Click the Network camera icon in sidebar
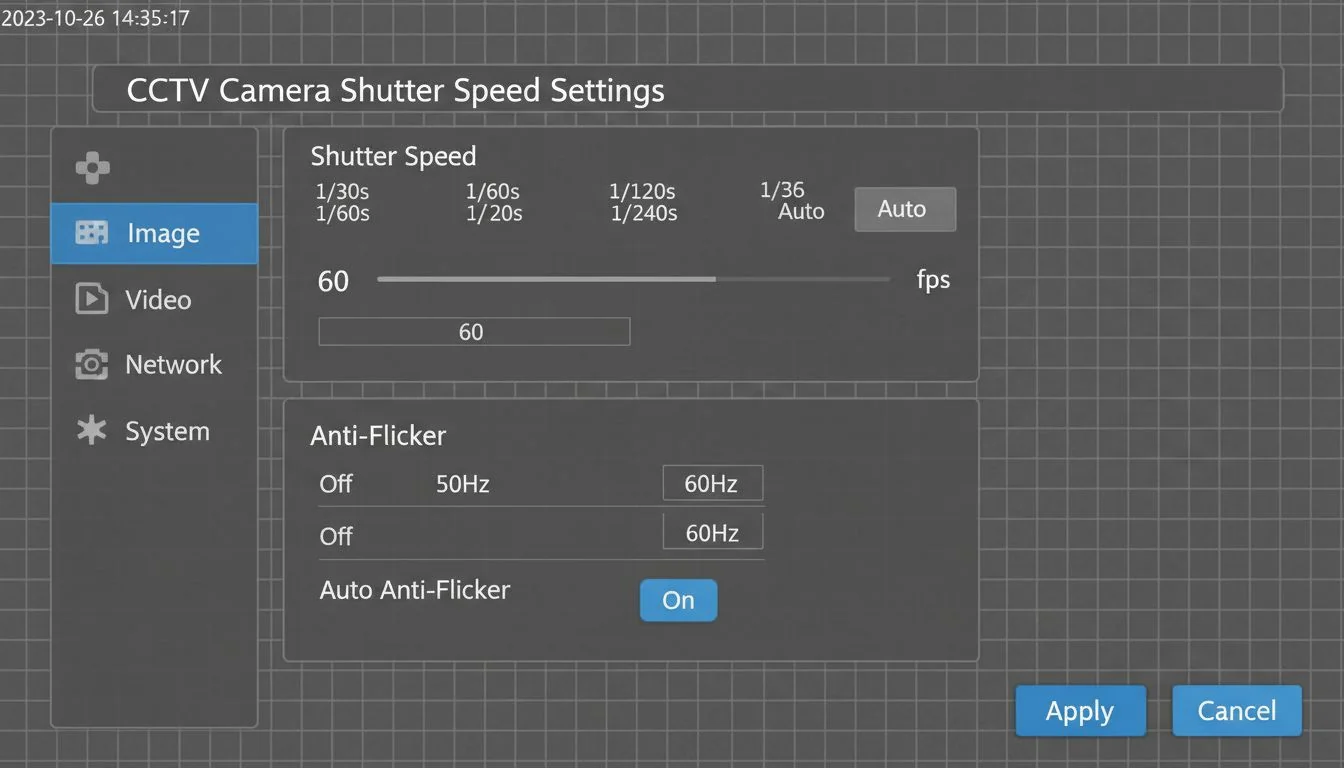This screenshot has width=1344, height=768. [x=92, y=365]
